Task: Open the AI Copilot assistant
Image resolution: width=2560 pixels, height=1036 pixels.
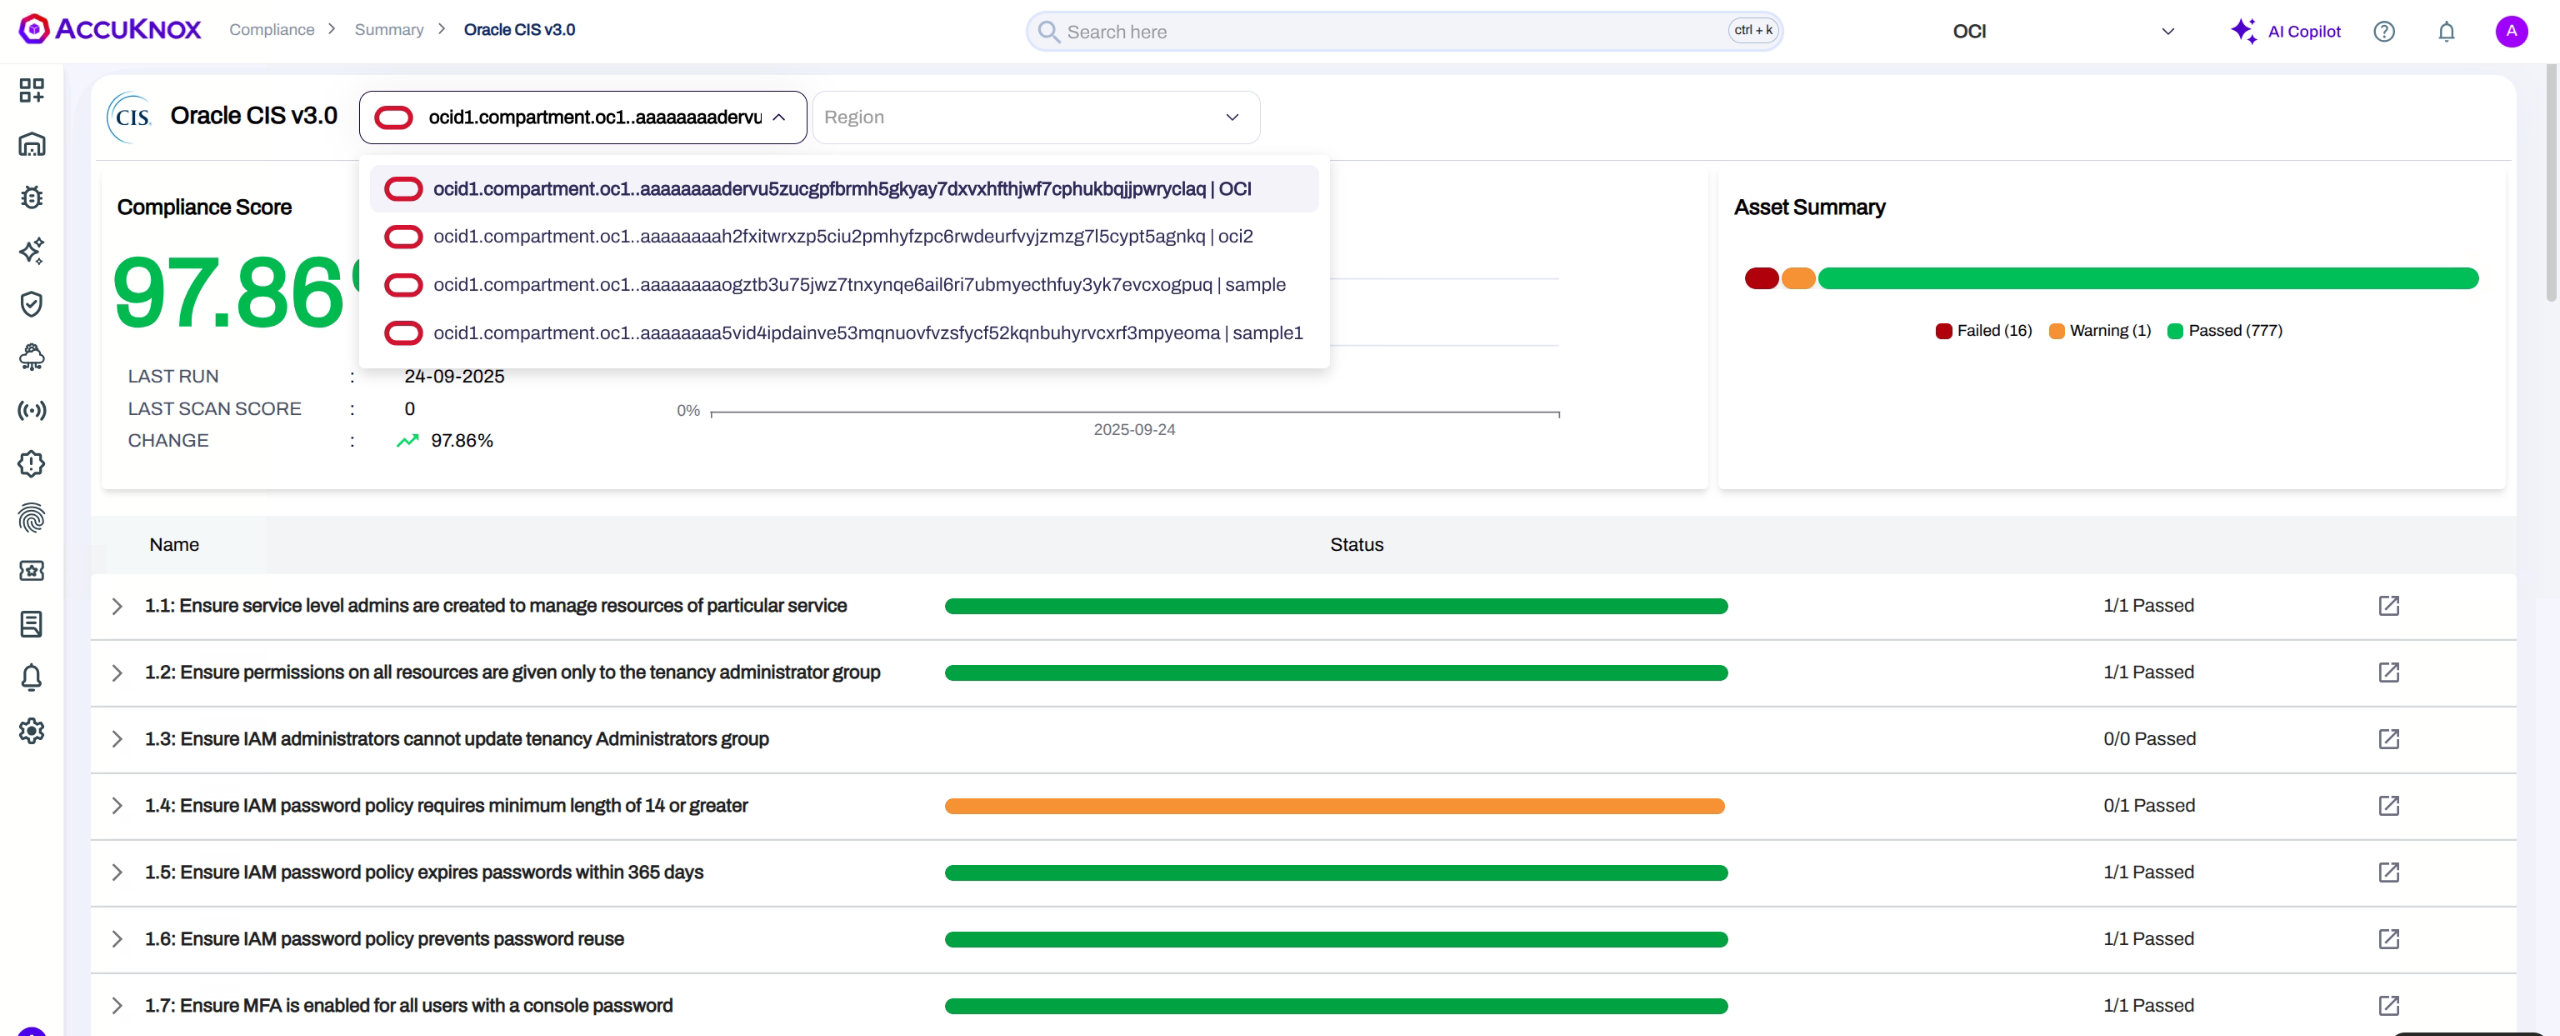Action: click(2286, 32)
